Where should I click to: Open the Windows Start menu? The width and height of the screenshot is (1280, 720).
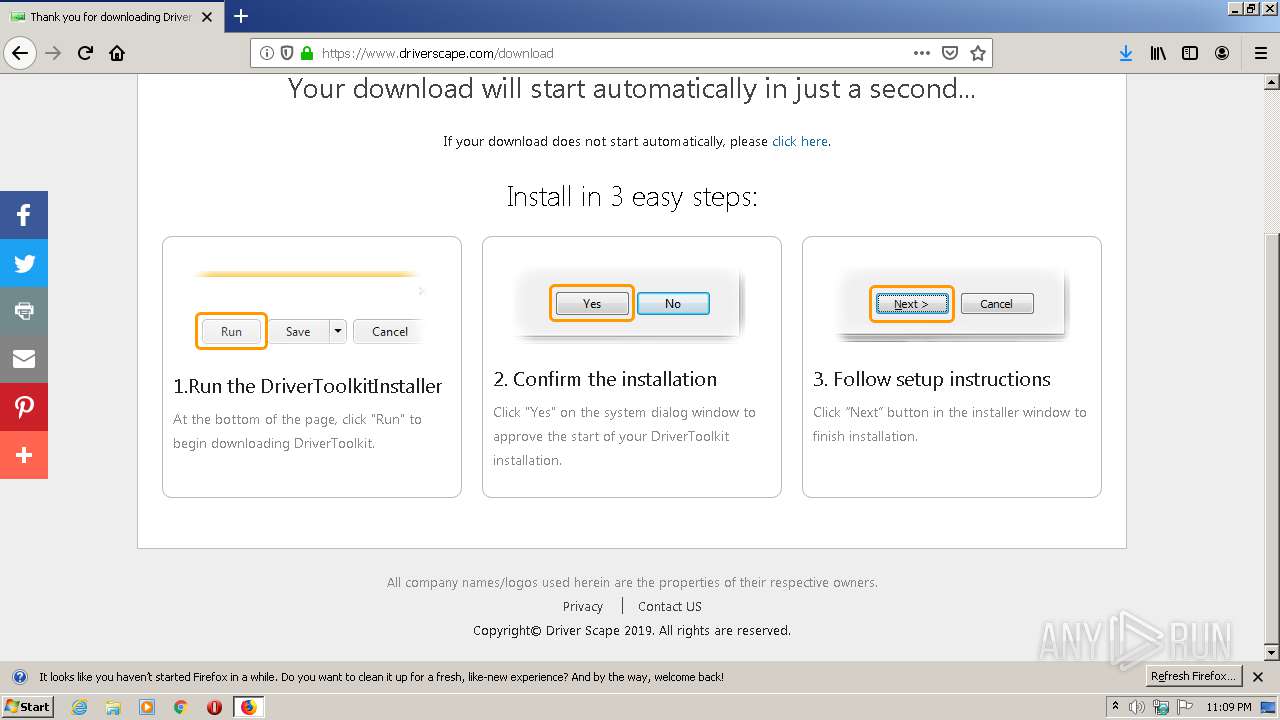28,706
